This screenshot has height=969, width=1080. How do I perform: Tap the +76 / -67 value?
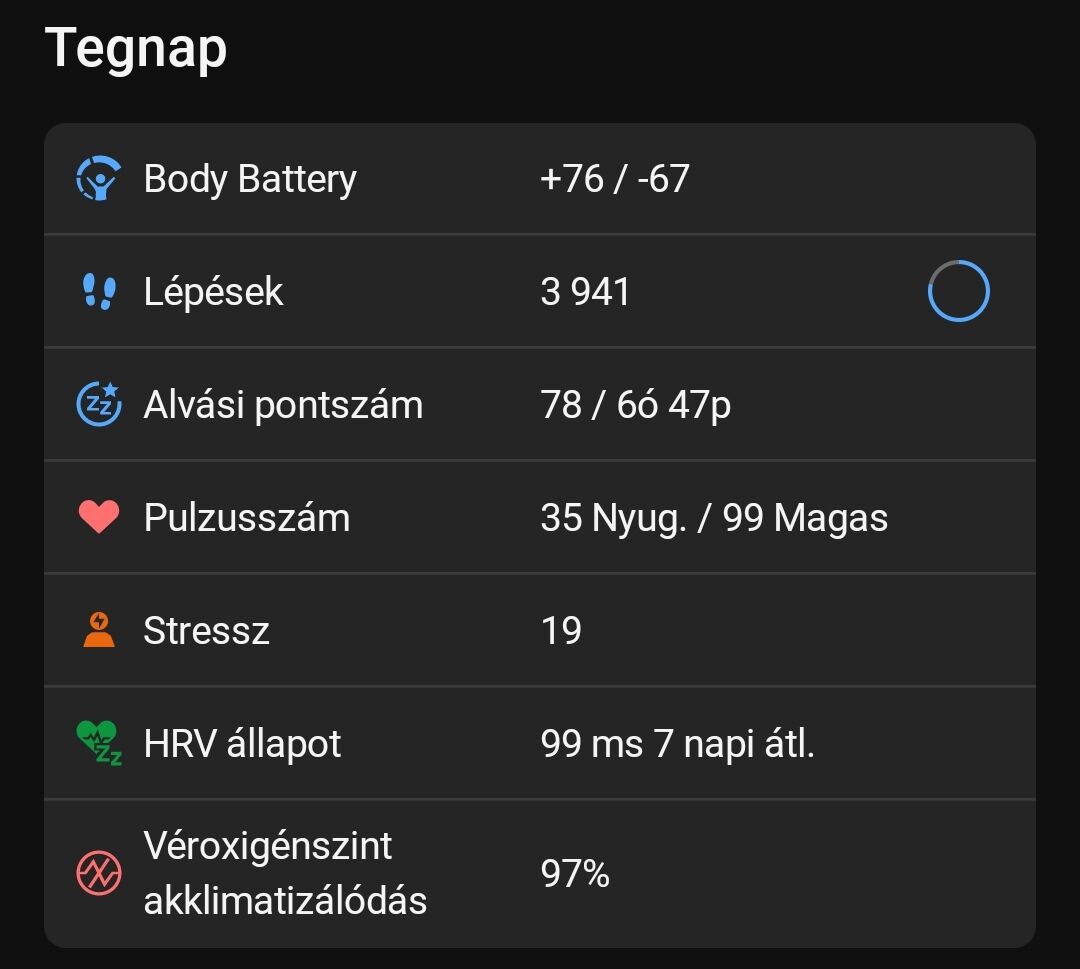pyautogui.click(x=614, y=178)
